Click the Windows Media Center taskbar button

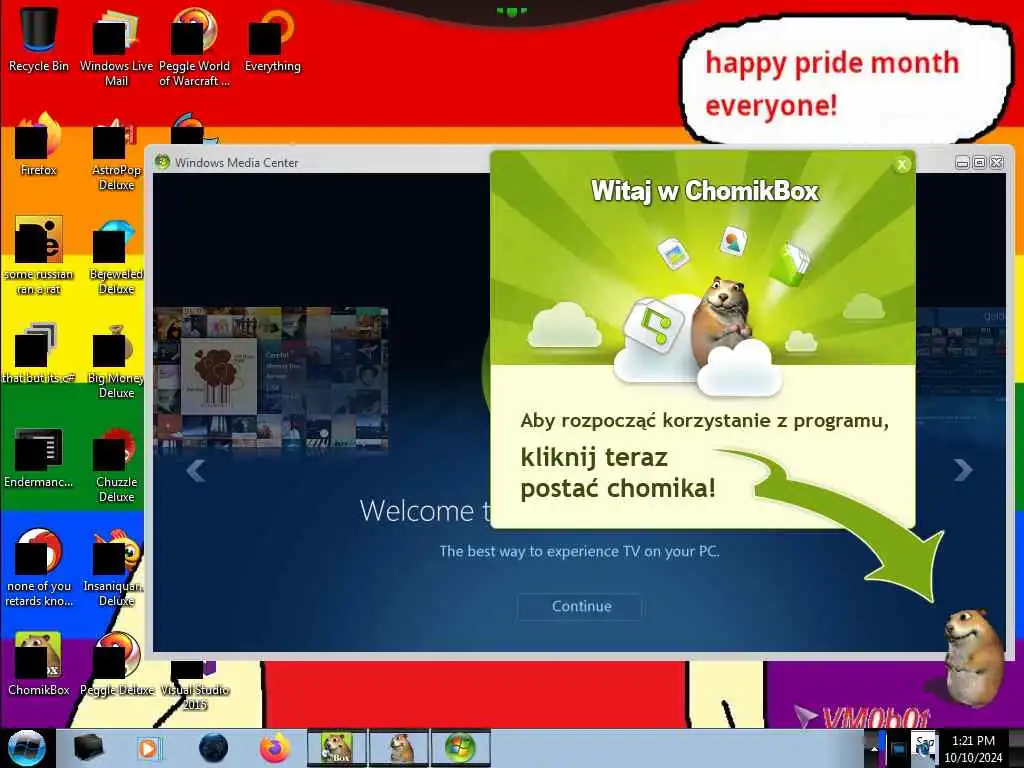coord(460,748)
